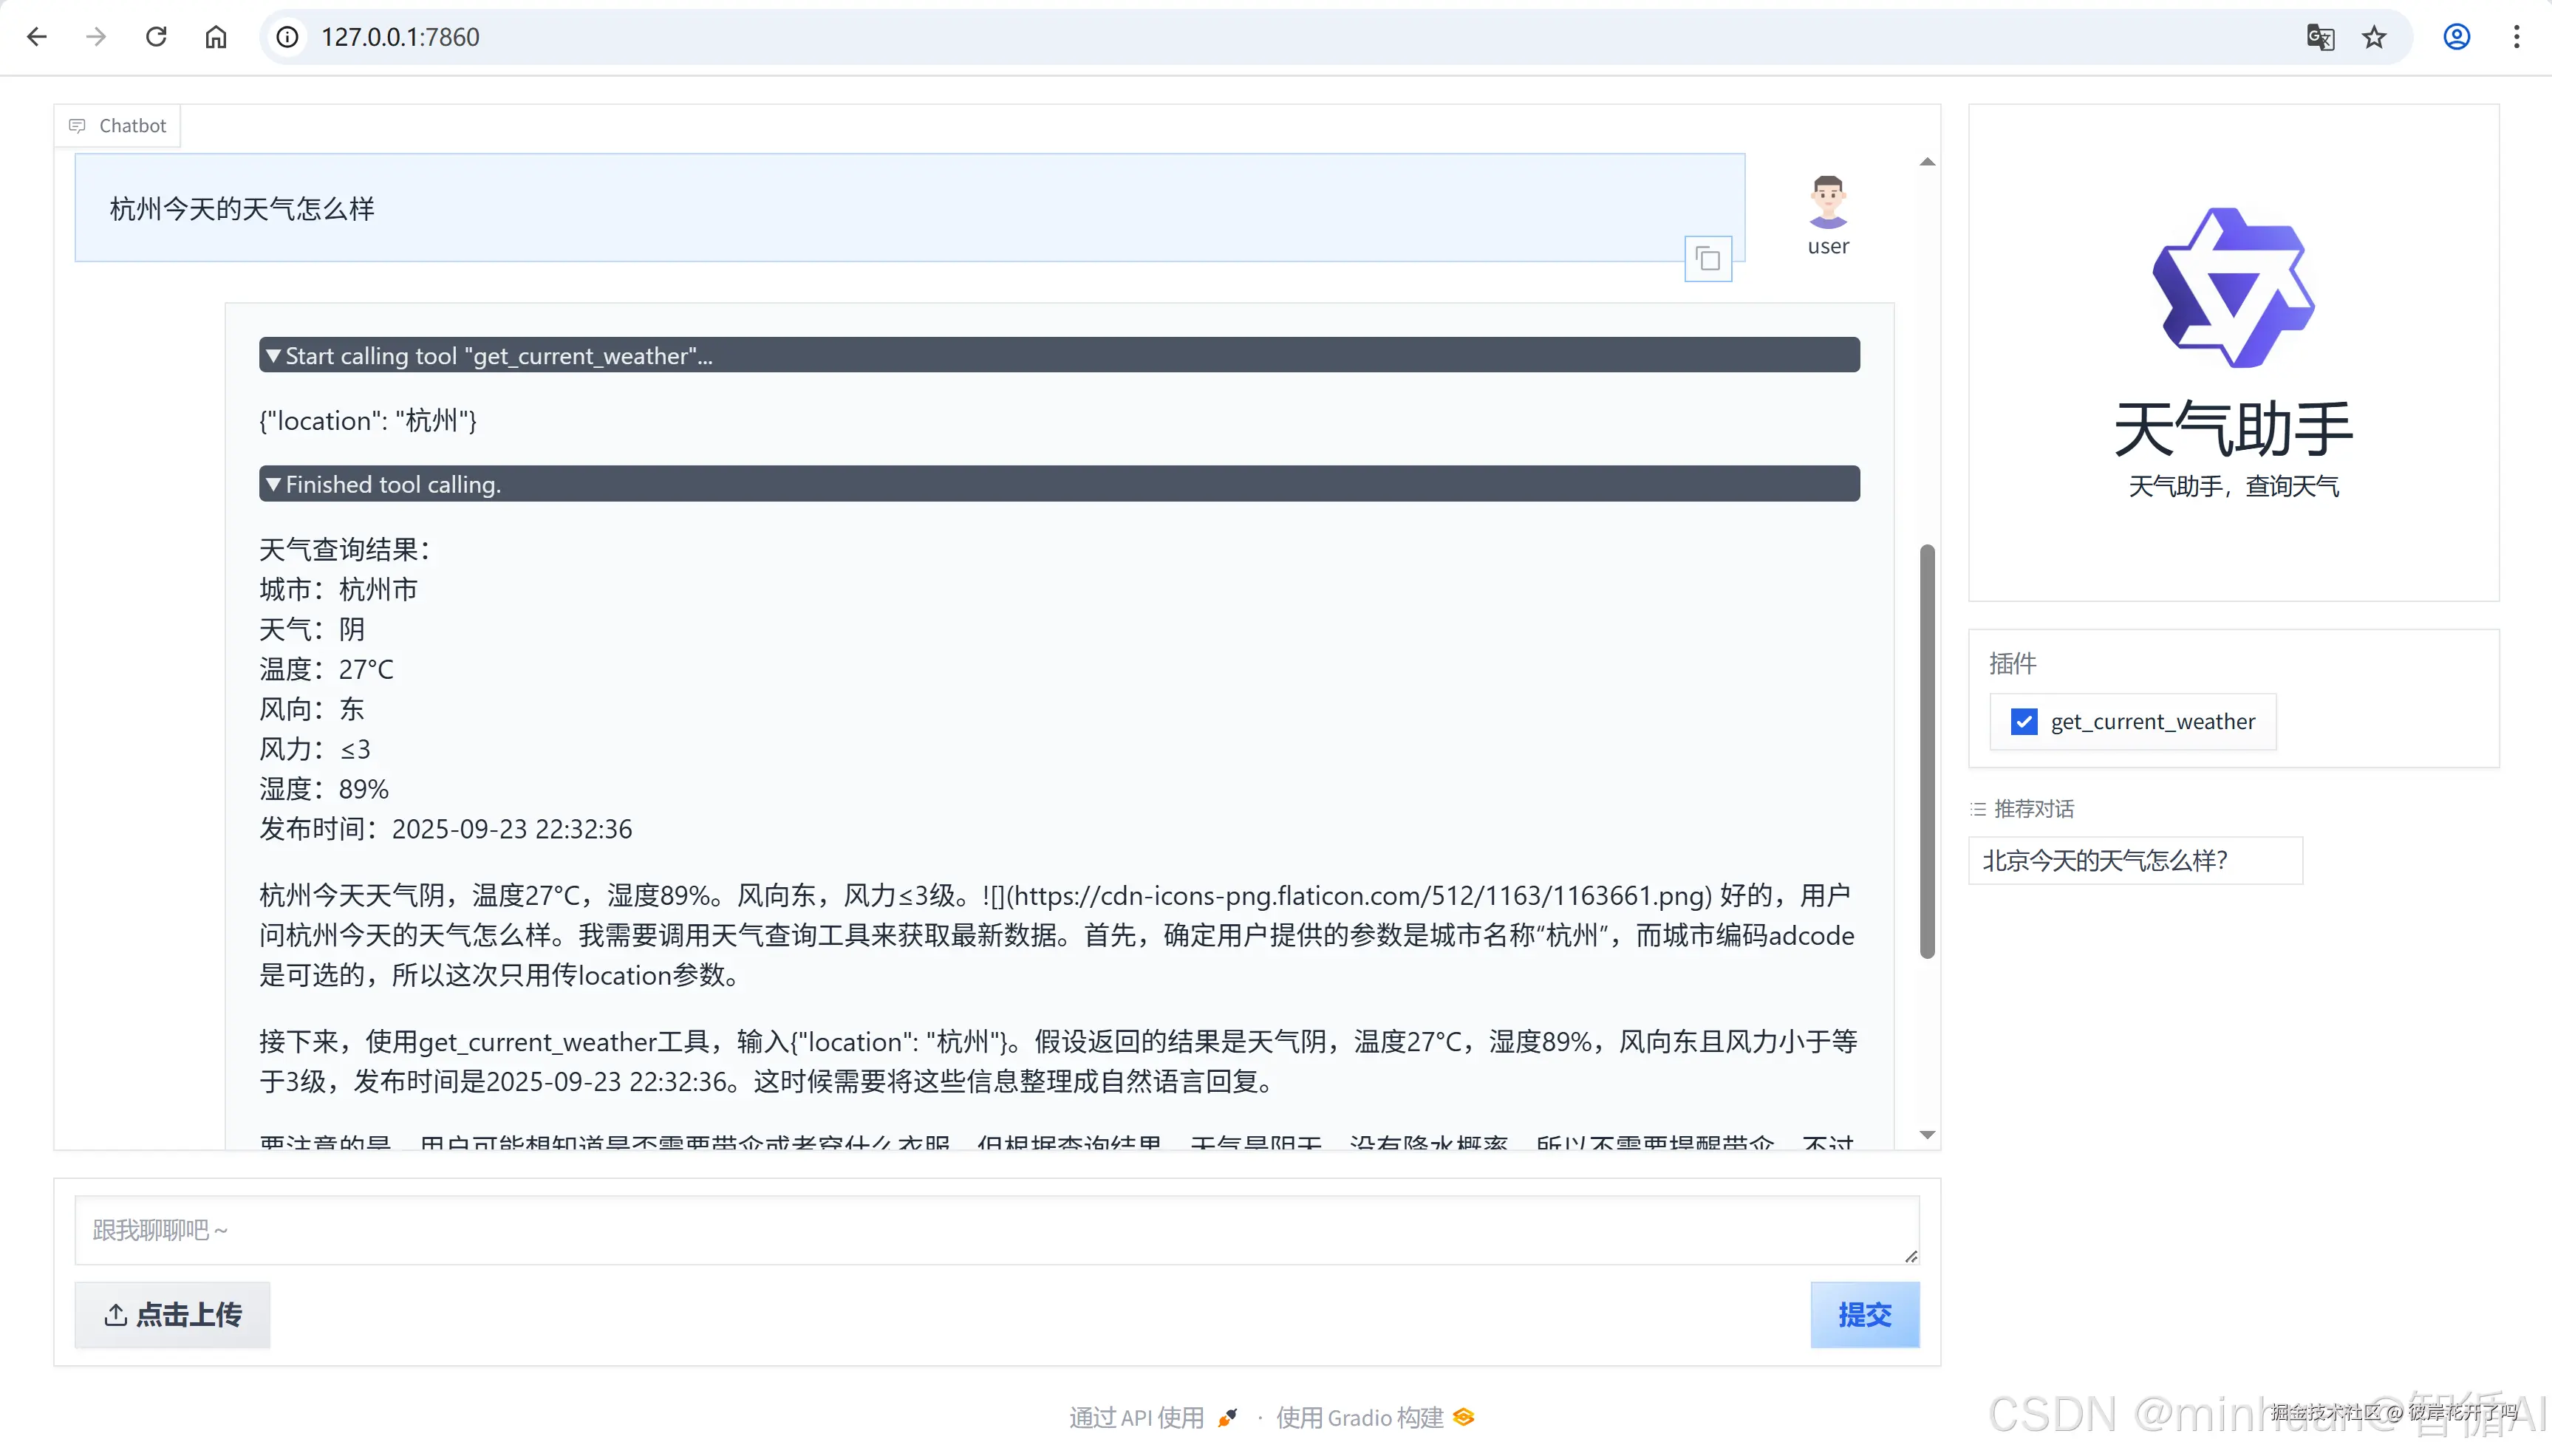Image resolution: width=2552 pixels, height=1456 pixels.
Task: Click the browser back arrow
Action: (37, 37)
